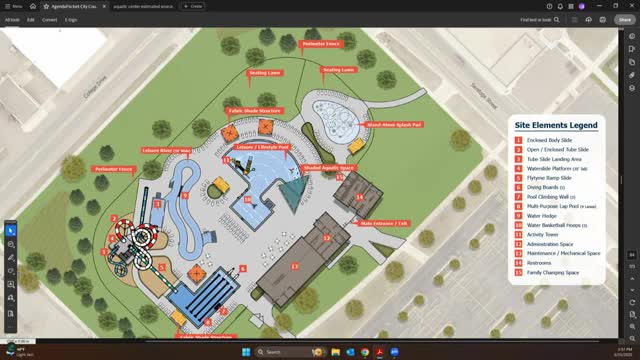
Task: Click the Leisure / Lifestyle Pool map label
Action: coord(262,147)
